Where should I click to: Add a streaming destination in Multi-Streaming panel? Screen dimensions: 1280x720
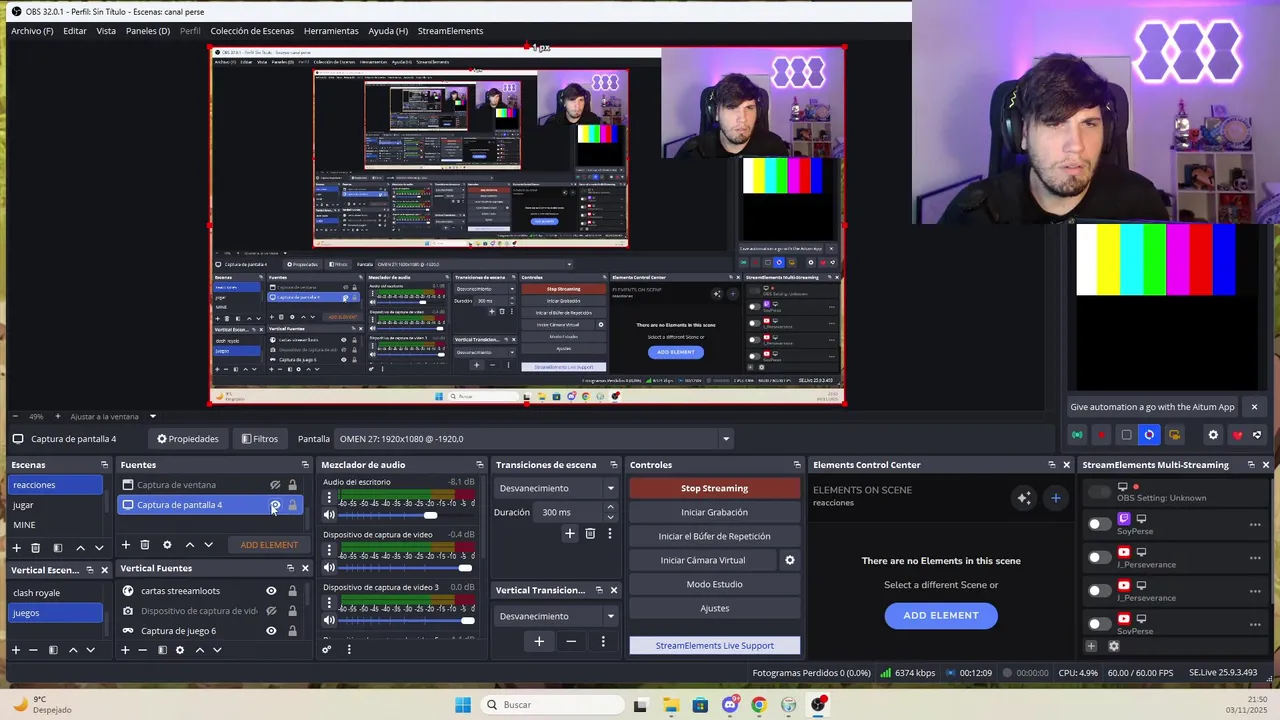(1091, 646)
